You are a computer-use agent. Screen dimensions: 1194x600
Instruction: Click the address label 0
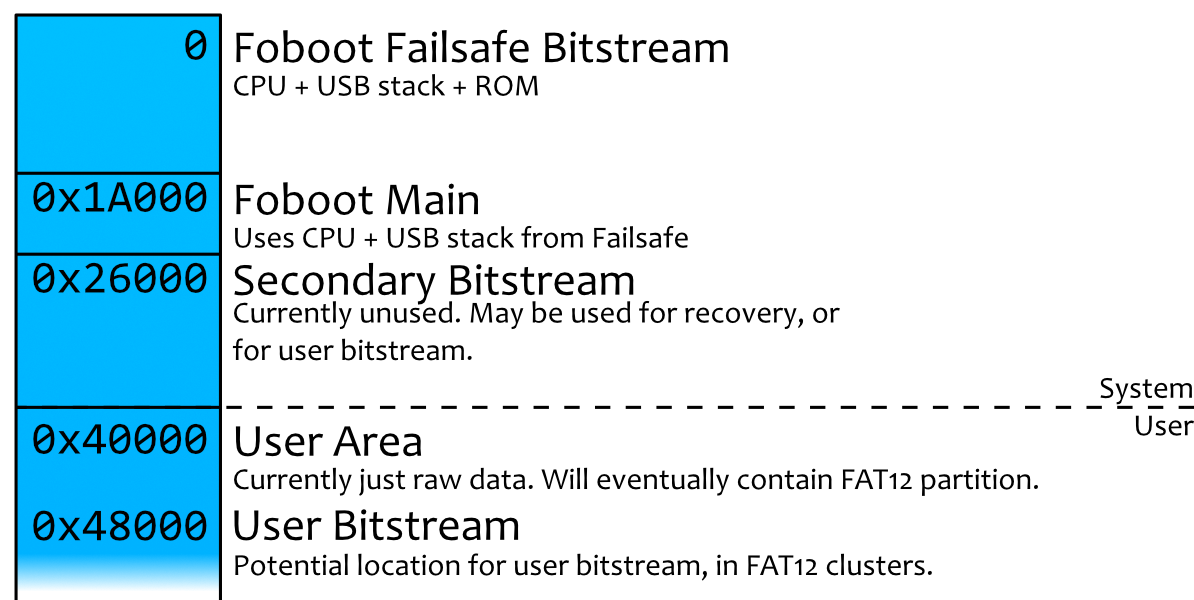point(195,46)
